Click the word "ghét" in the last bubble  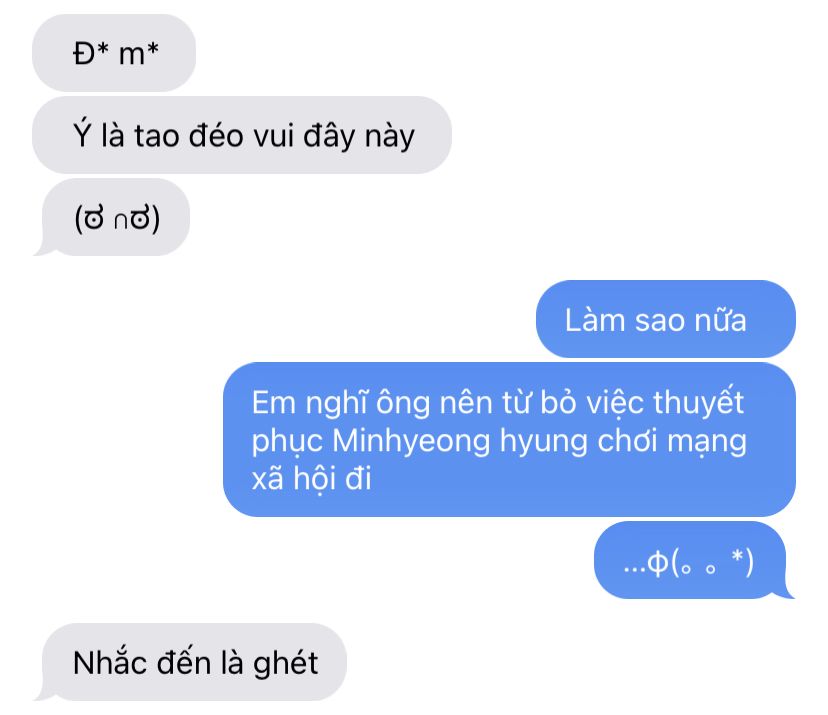tap(286, 664)
